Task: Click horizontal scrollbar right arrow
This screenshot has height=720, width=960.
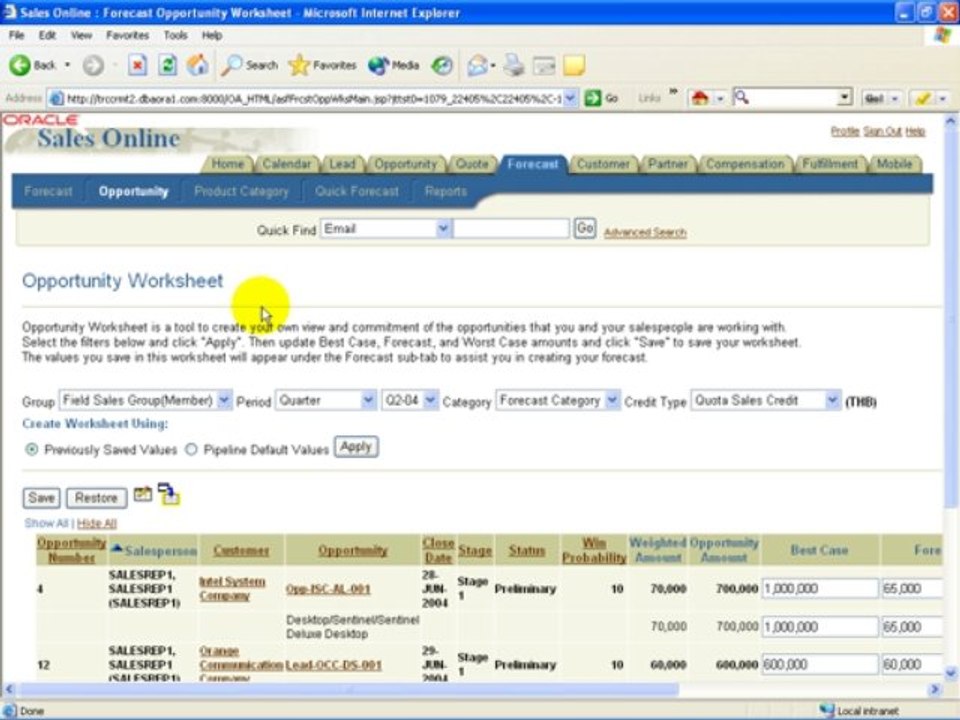Action: 935,689
